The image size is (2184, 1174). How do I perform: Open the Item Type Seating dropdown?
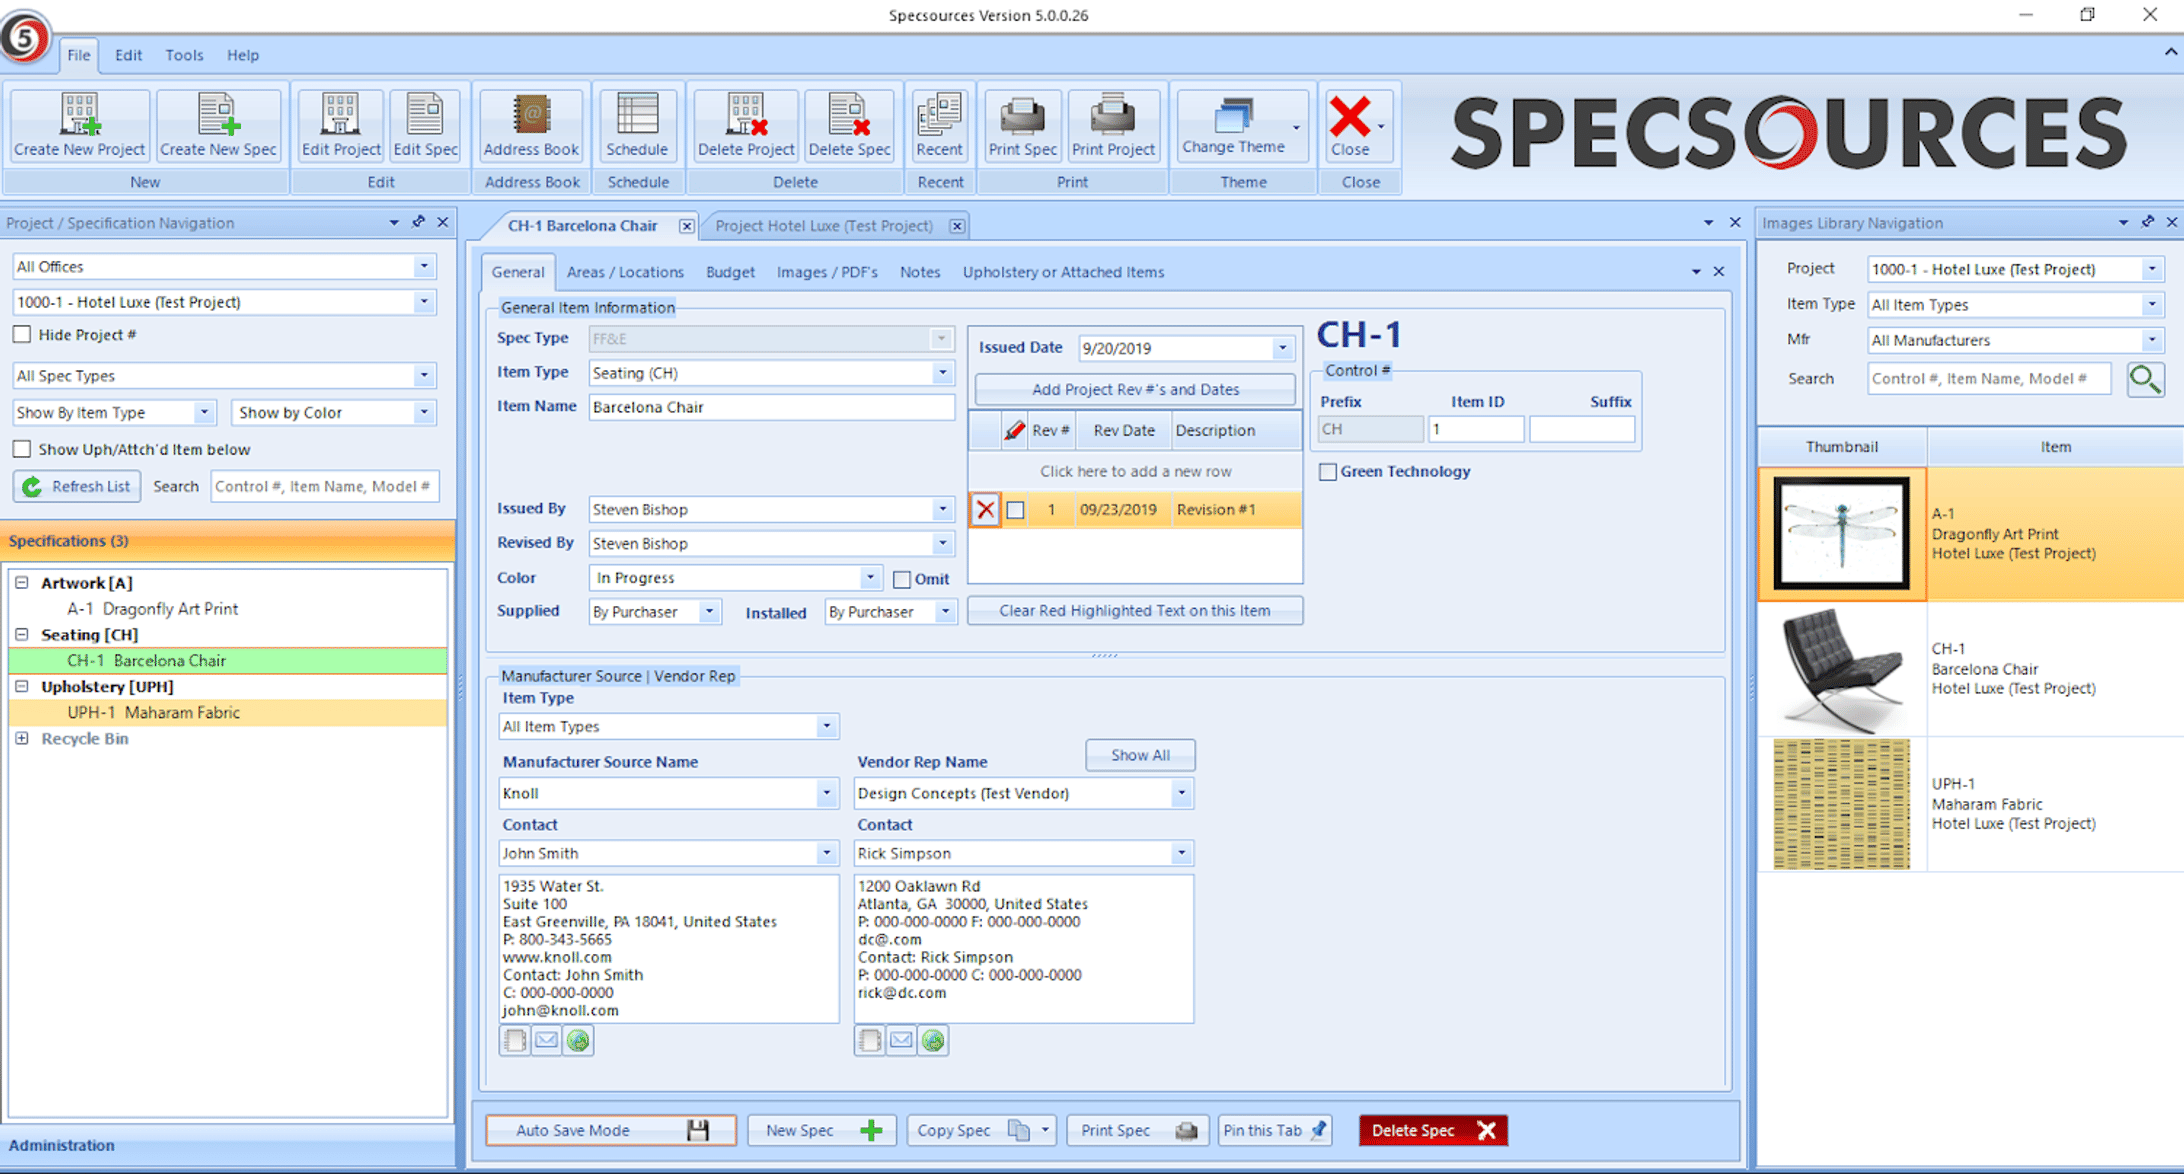click(x=939, y=373)
